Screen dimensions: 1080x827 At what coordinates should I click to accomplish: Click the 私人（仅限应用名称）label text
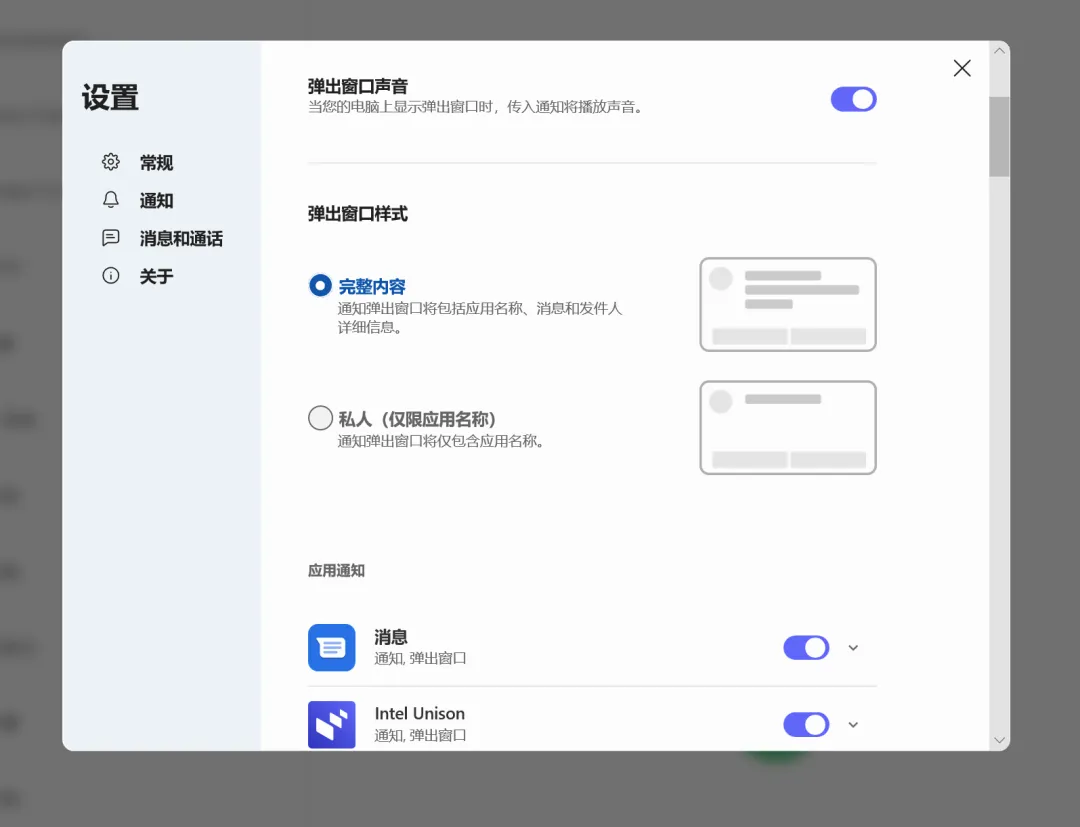pos(417,419)
